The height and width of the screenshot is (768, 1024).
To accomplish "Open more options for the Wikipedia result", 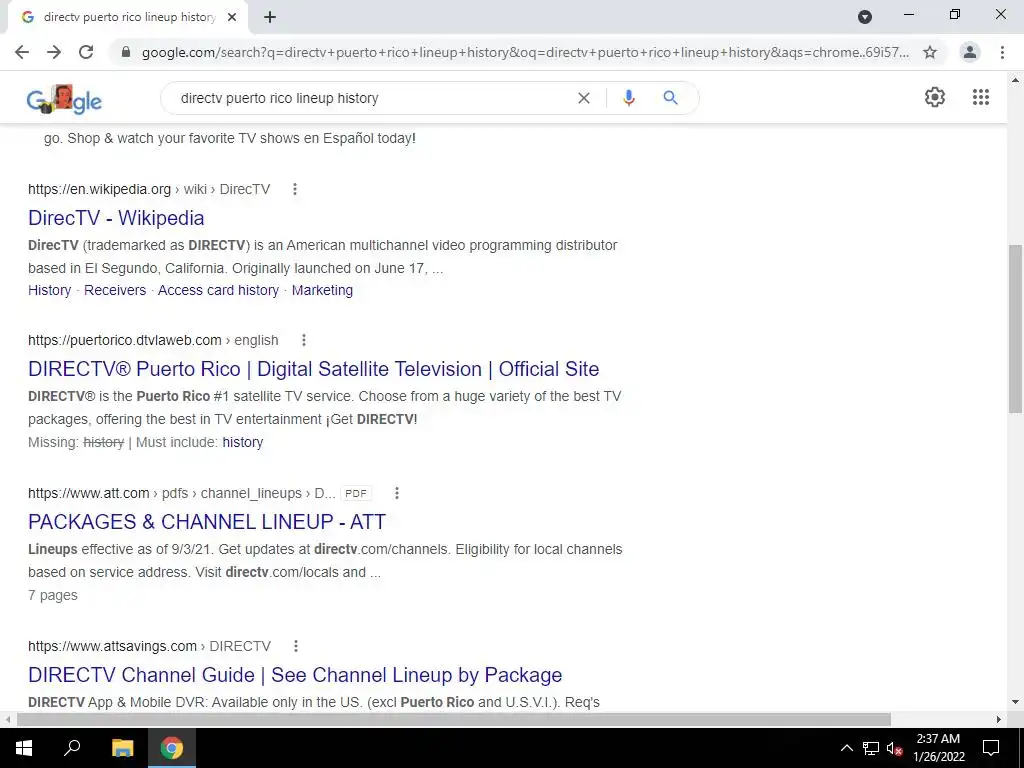I will pyautogui.click(x=295, y=189).
